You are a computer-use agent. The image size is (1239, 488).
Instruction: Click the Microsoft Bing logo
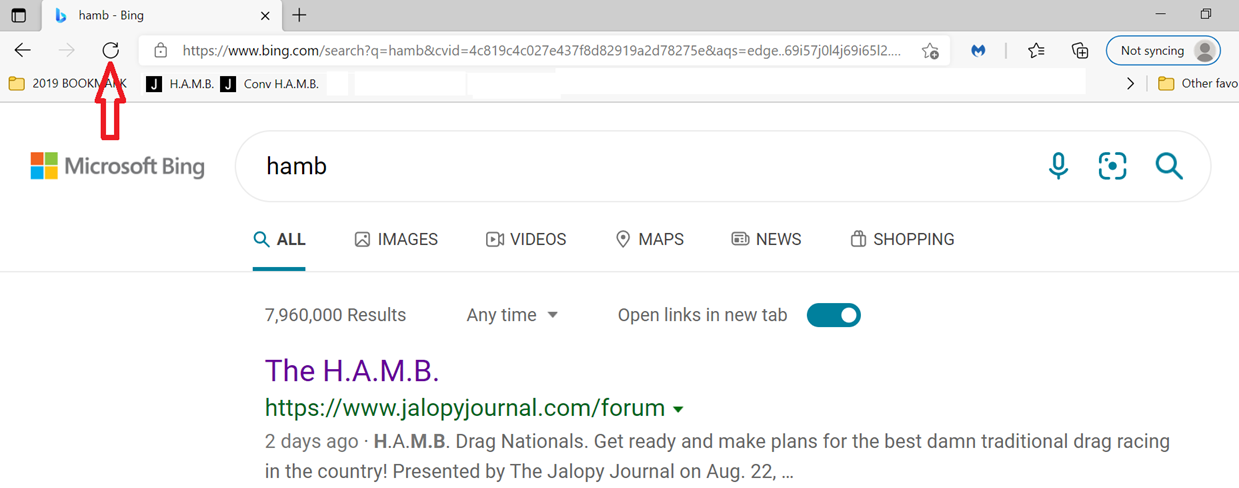(x=118, y=166)
